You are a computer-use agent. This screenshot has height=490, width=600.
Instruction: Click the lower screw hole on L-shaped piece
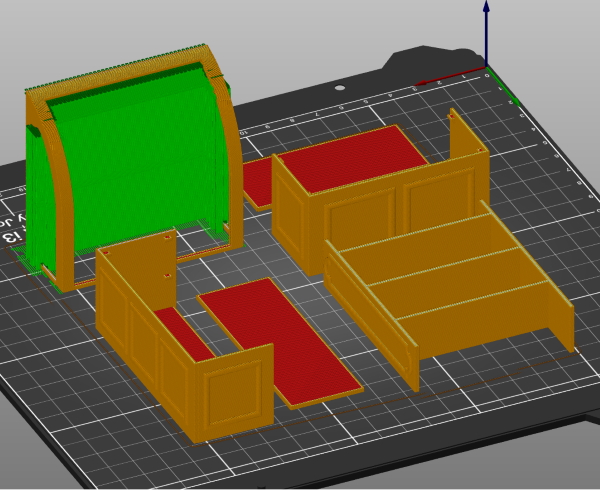click(166, 274)
